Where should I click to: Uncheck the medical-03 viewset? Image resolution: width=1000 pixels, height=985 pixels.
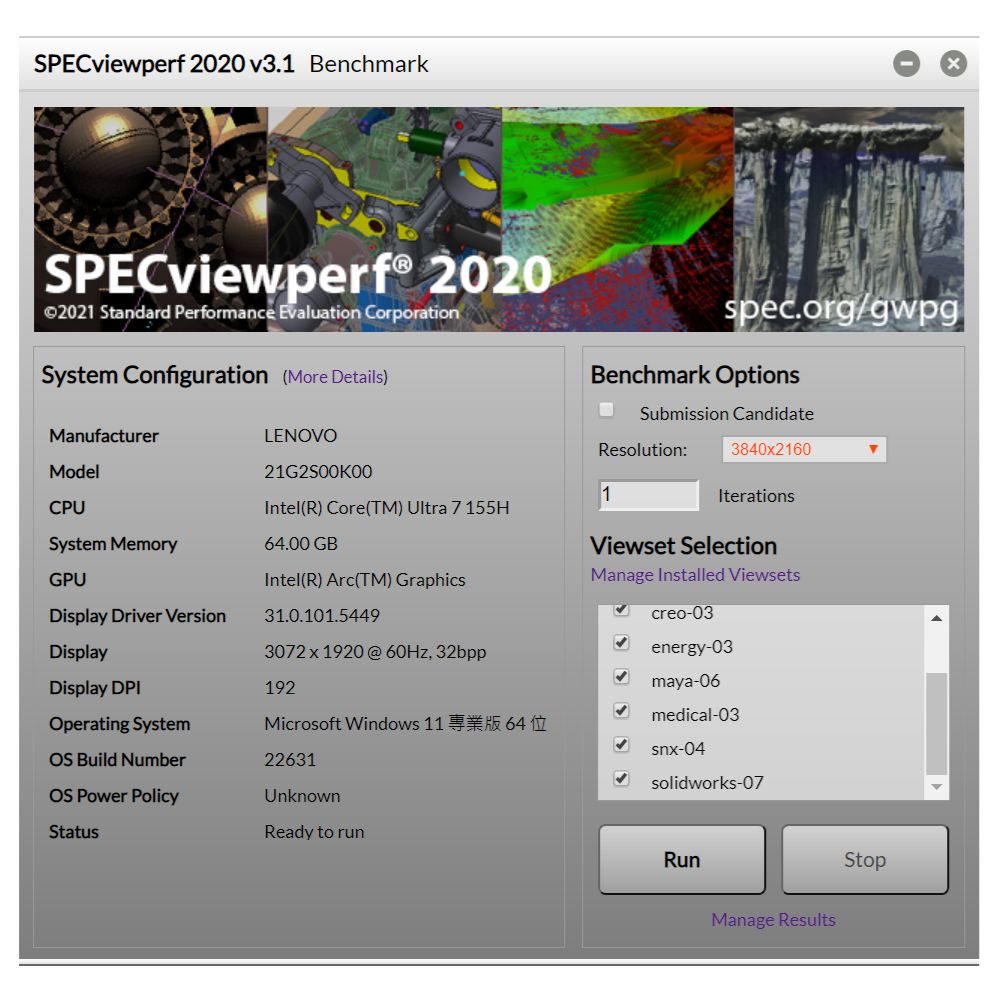pyautogui.click(x=621, y=710)
